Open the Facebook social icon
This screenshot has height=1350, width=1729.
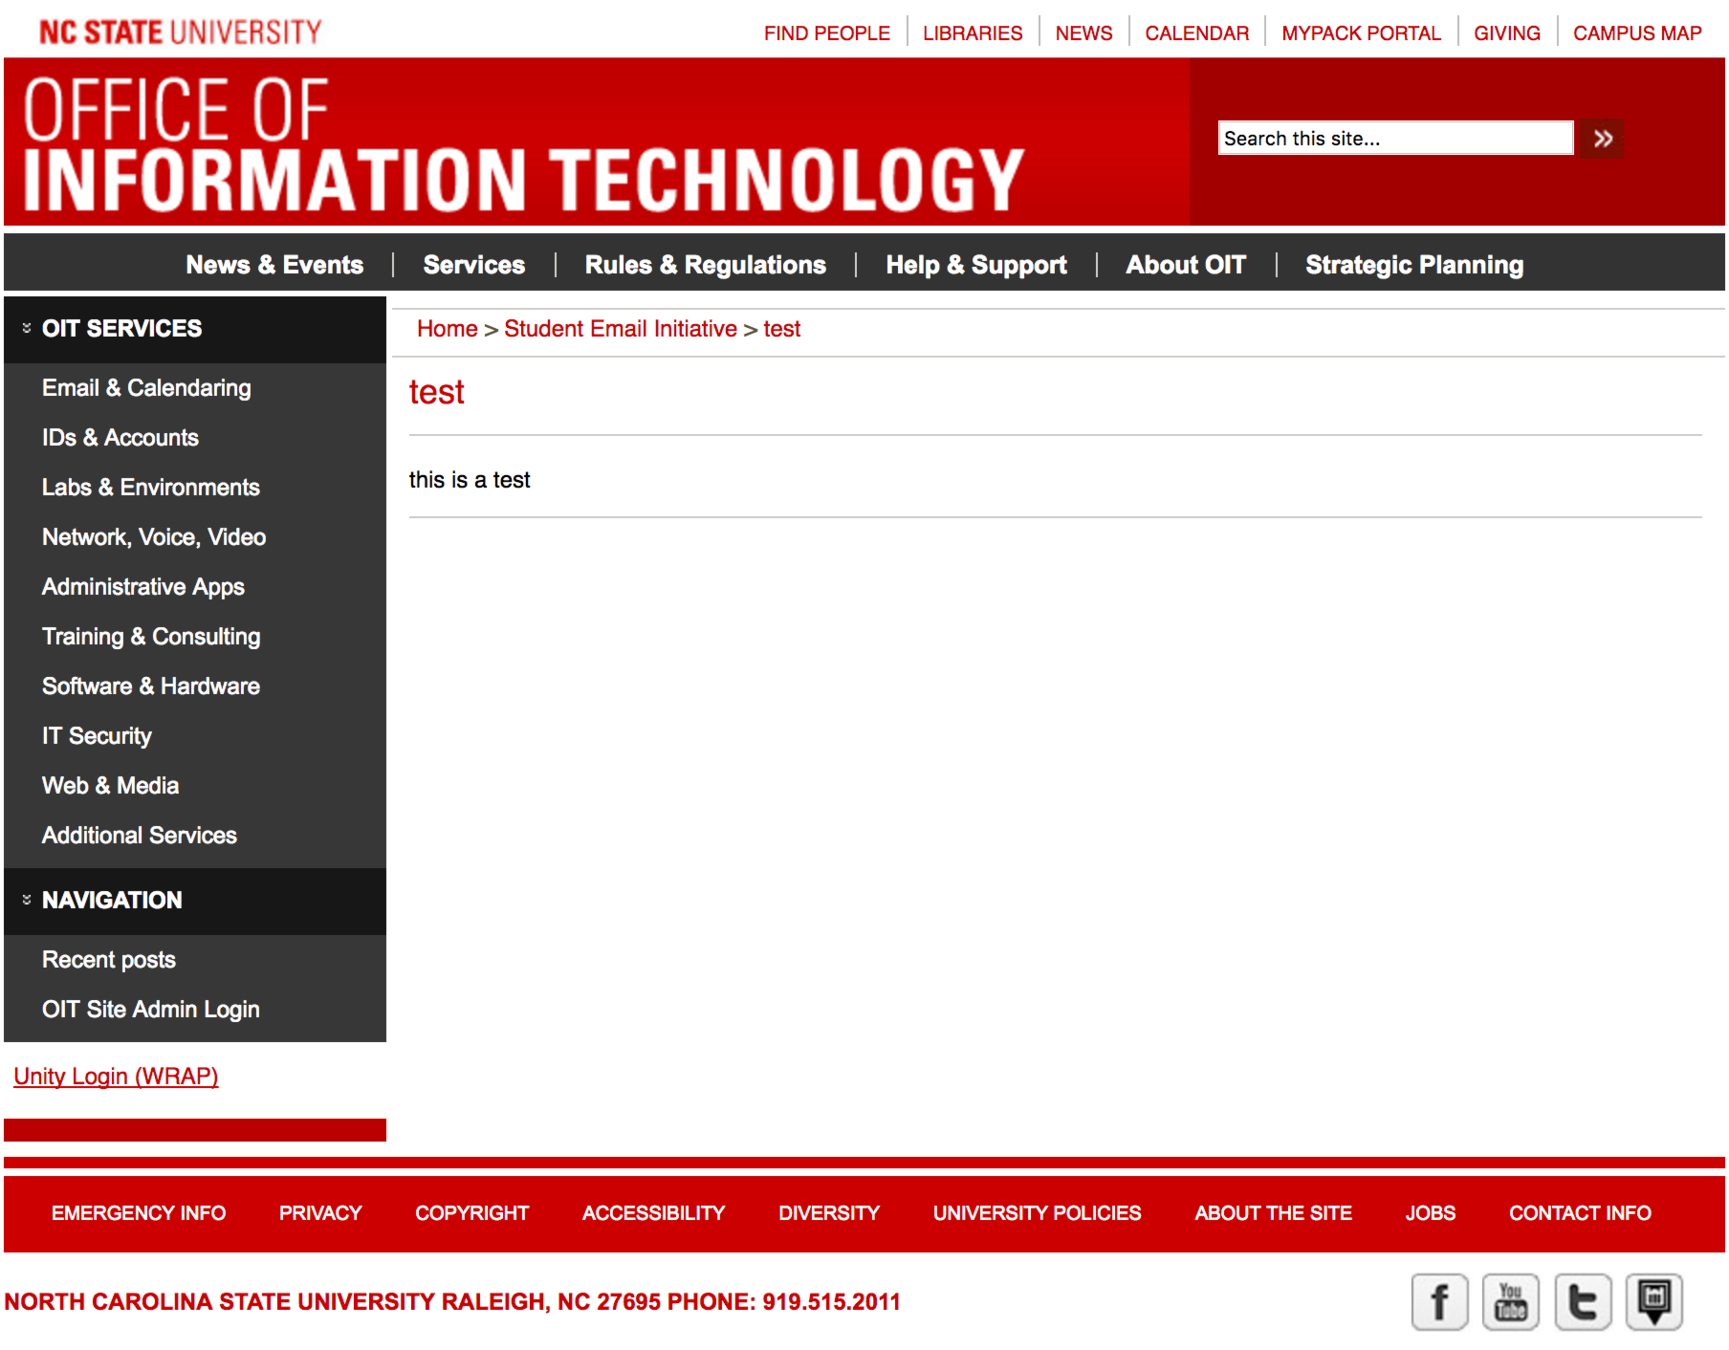click(x=1439, y=1301)
